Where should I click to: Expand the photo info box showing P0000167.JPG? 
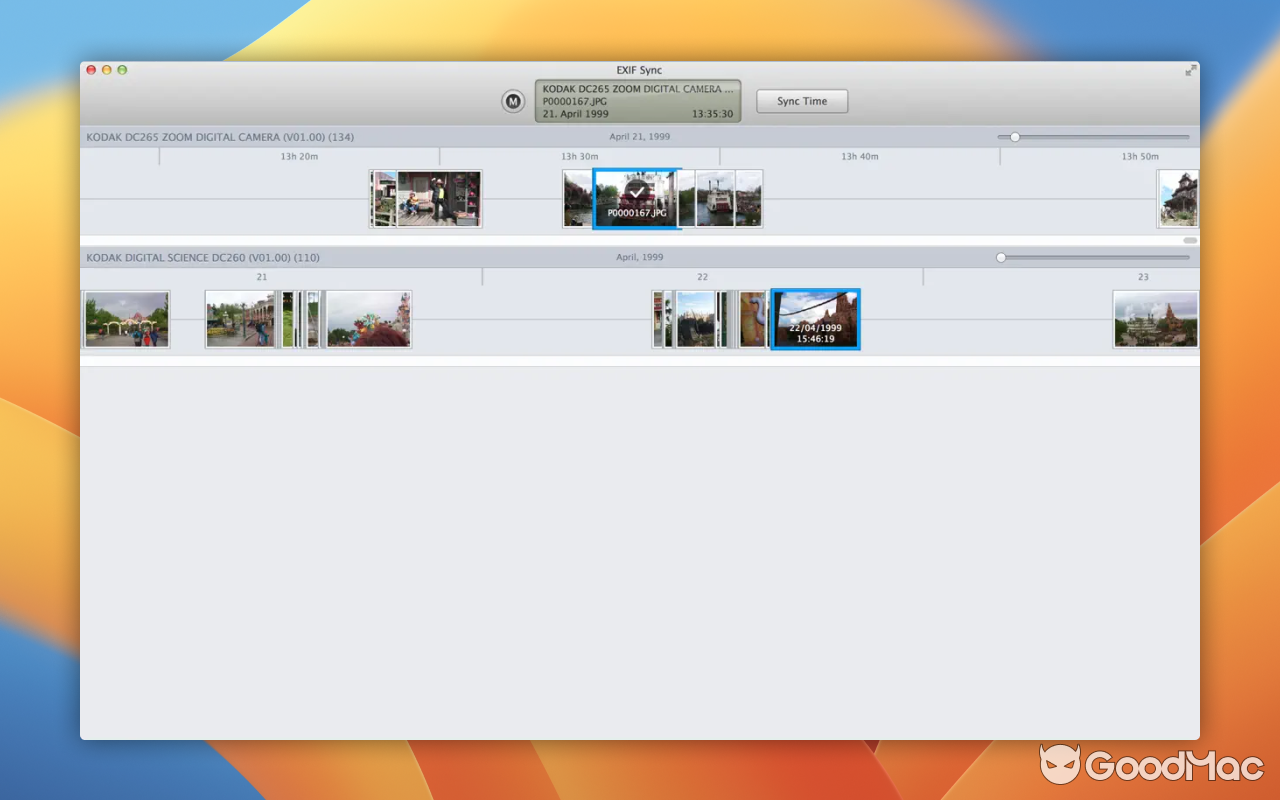coord(637,101)
